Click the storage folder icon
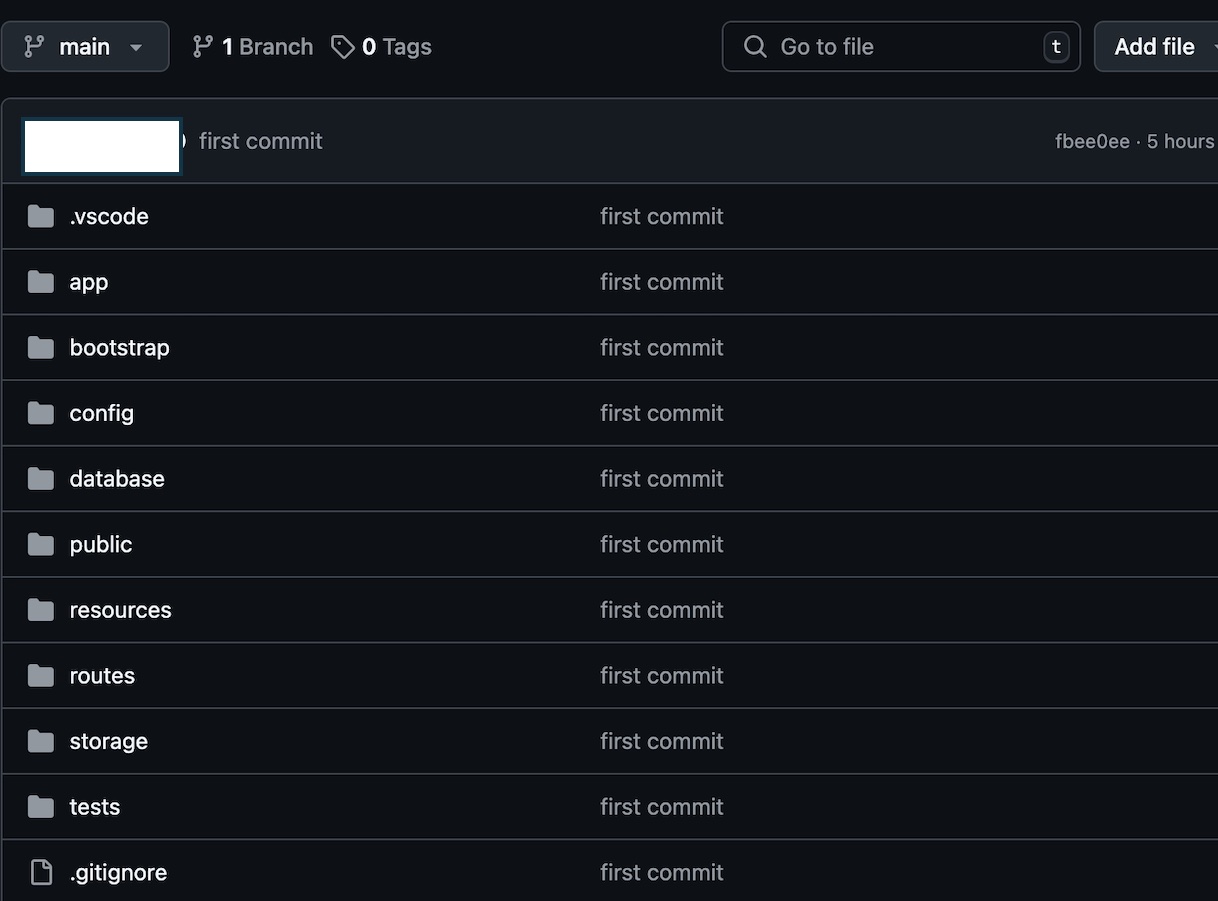The height and width of the screenshot is (901, 1218). [41, 741]
